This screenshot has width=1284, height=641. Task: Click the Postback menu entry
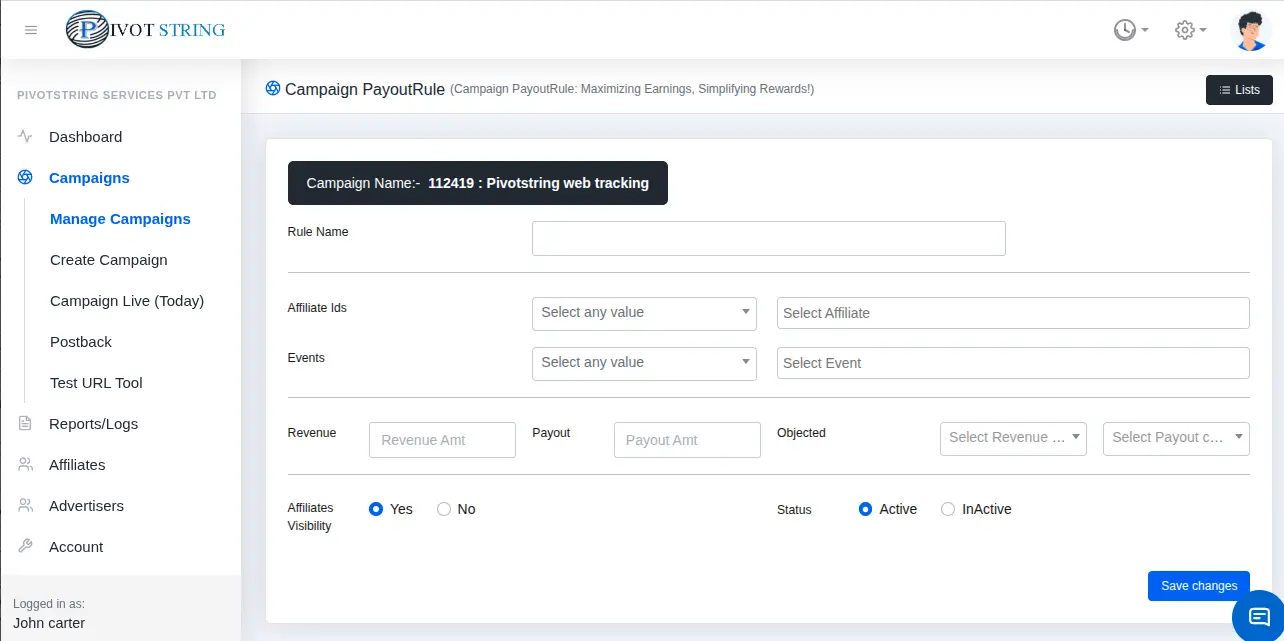pos(80,341)
